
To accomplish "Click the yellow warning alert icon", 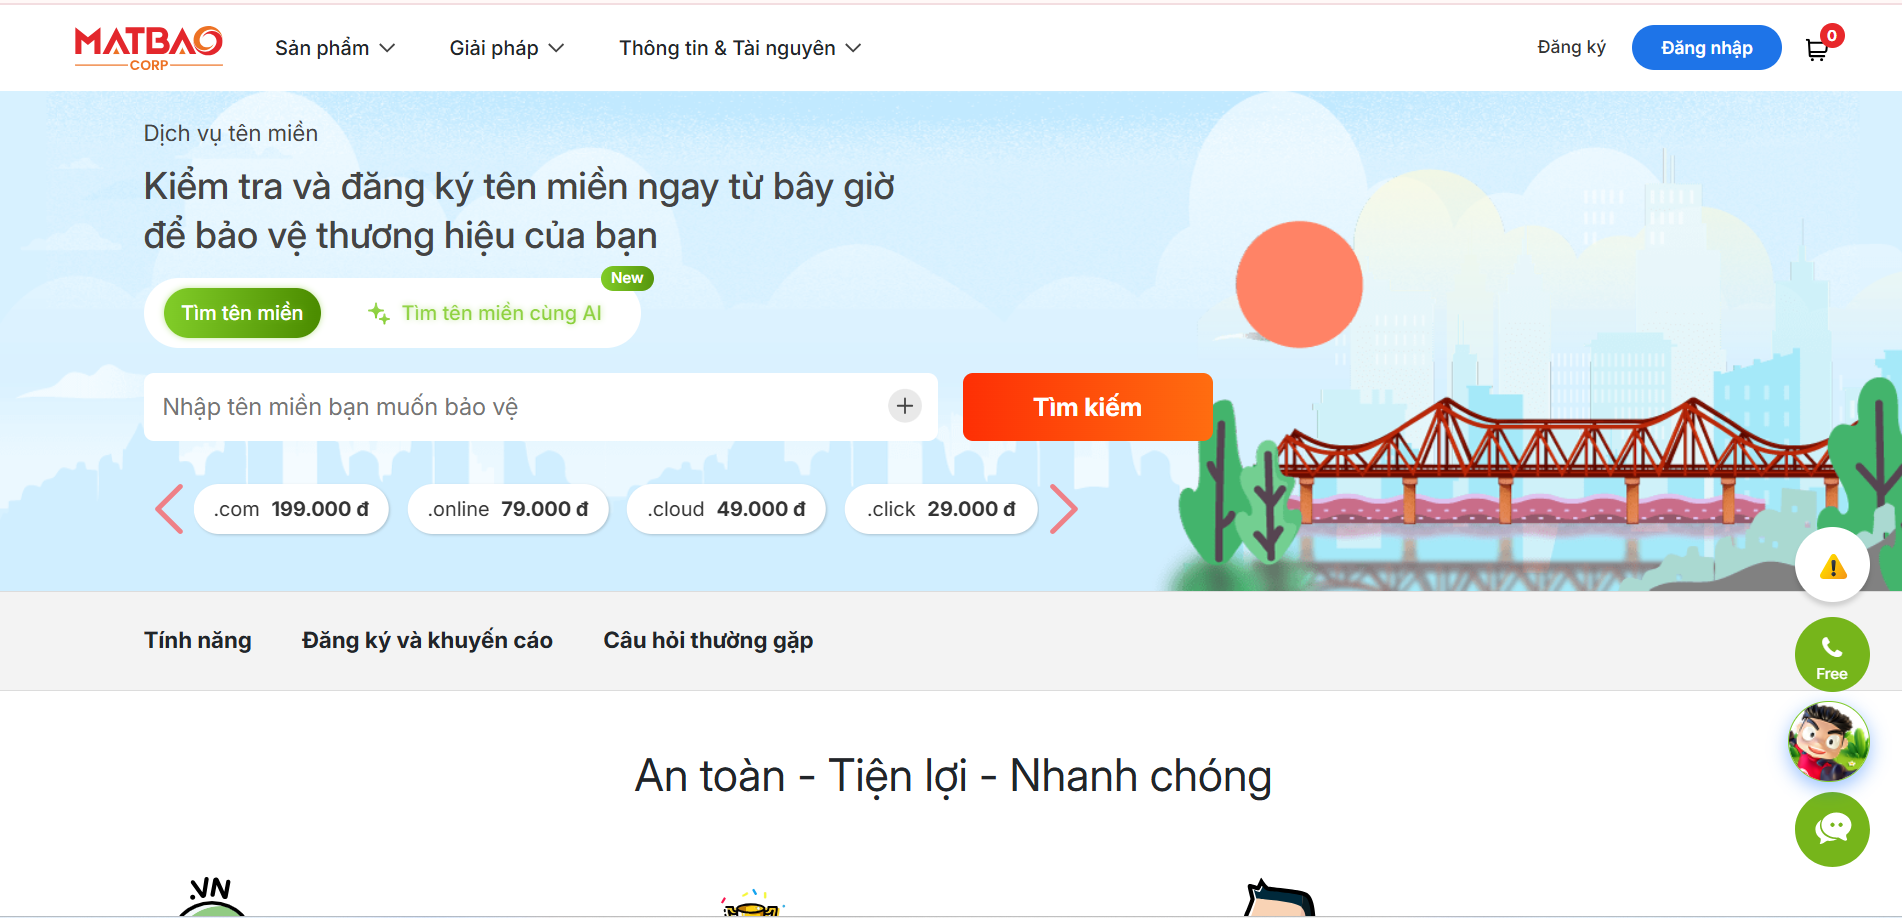I will point(1832,566).
